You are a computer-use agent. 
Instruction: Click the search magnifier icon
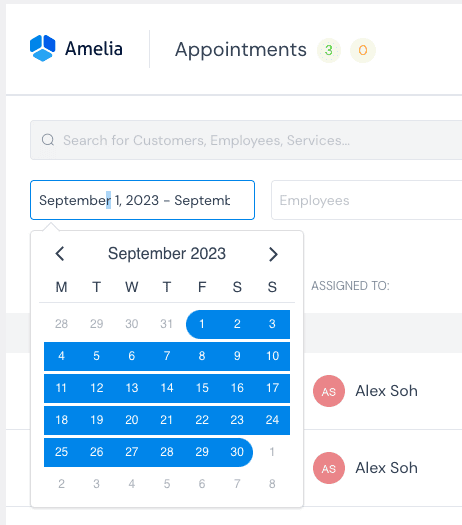click(48, 140)
